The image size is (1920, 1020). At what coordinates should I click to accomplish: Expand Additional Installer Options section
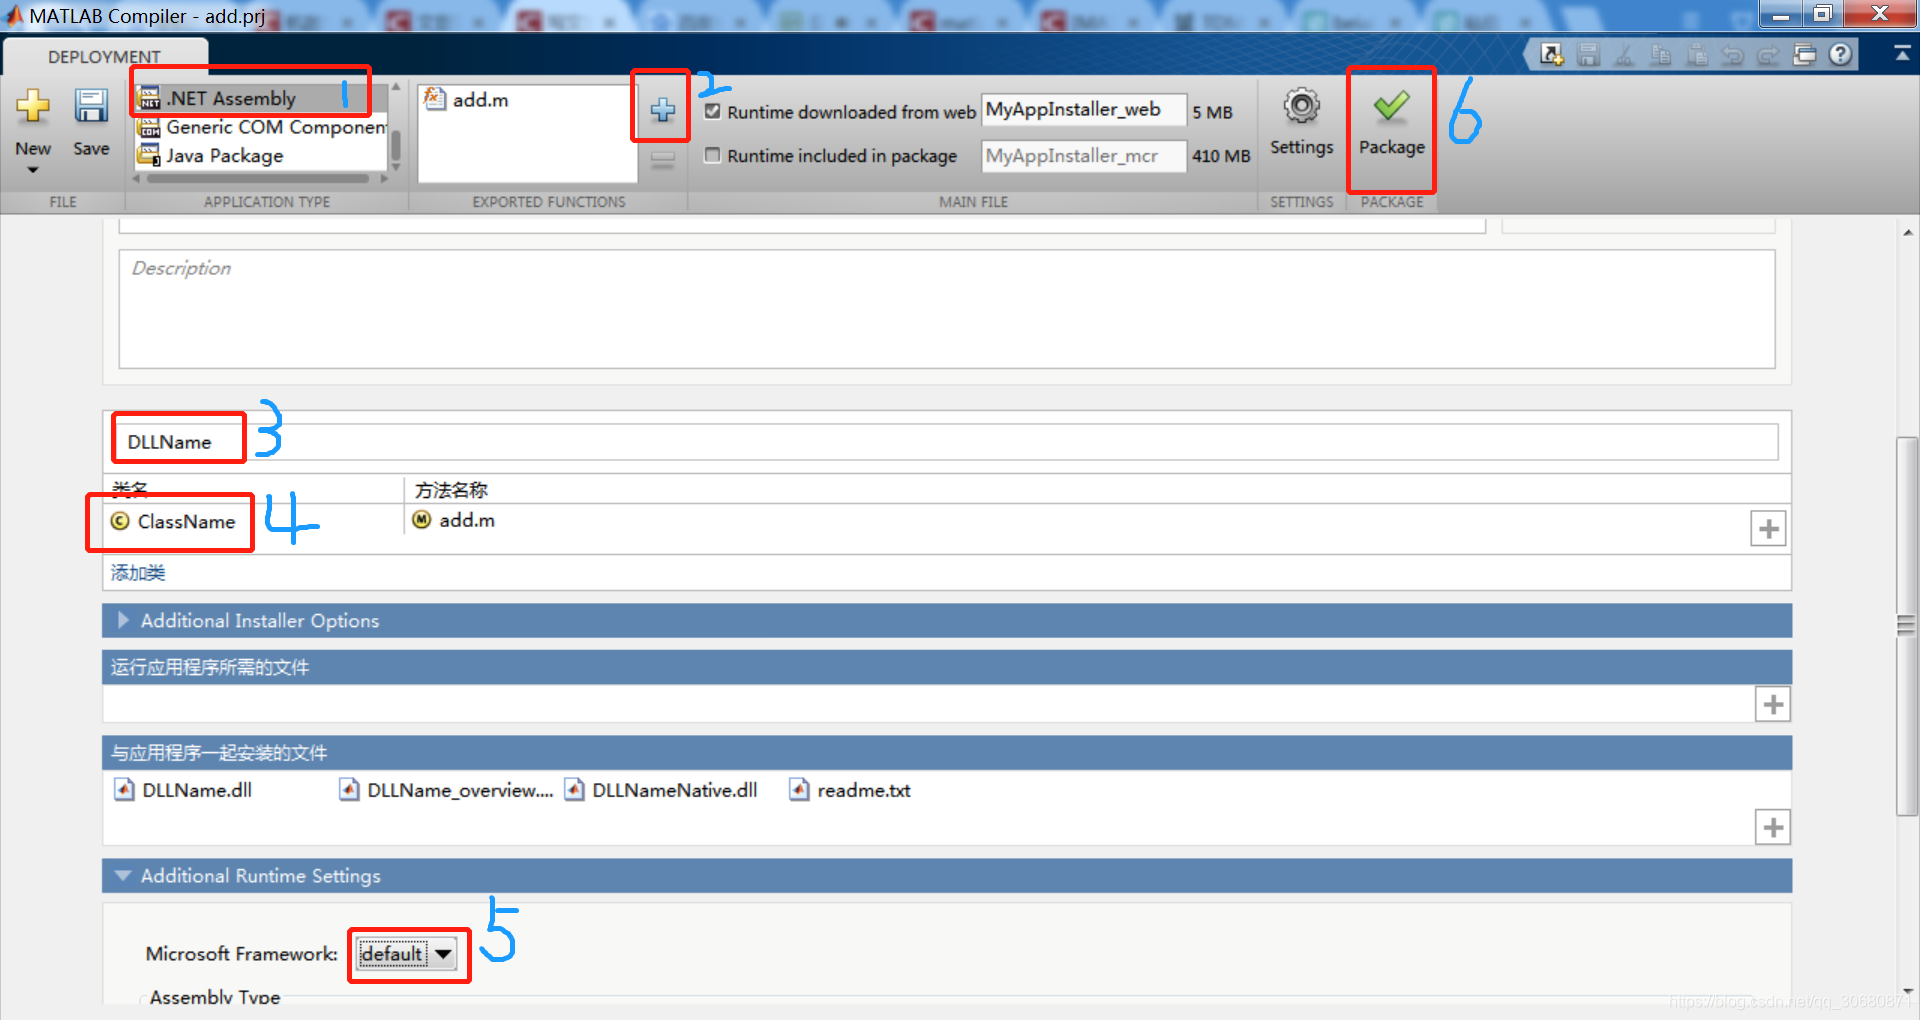[123, 620]
